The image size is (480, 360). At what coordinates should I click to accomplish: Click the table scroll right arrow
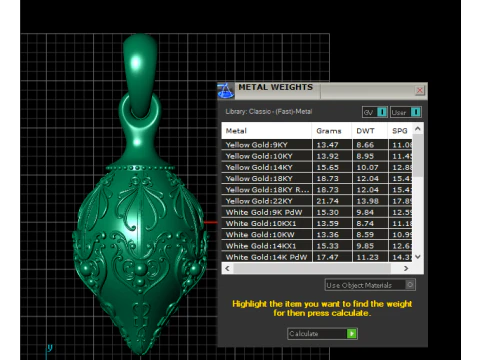tap(406, 268)
